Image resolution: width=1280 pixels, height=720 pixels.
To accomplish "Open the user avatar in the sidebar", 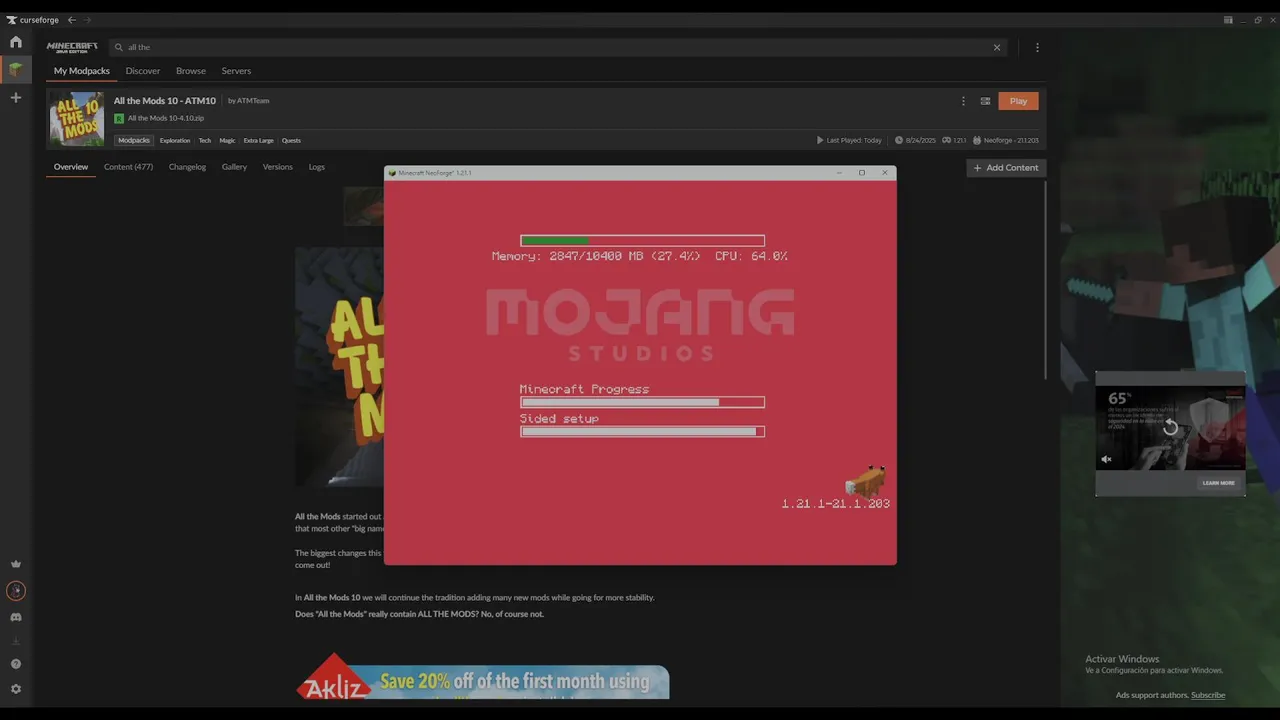I will point(15,591).
